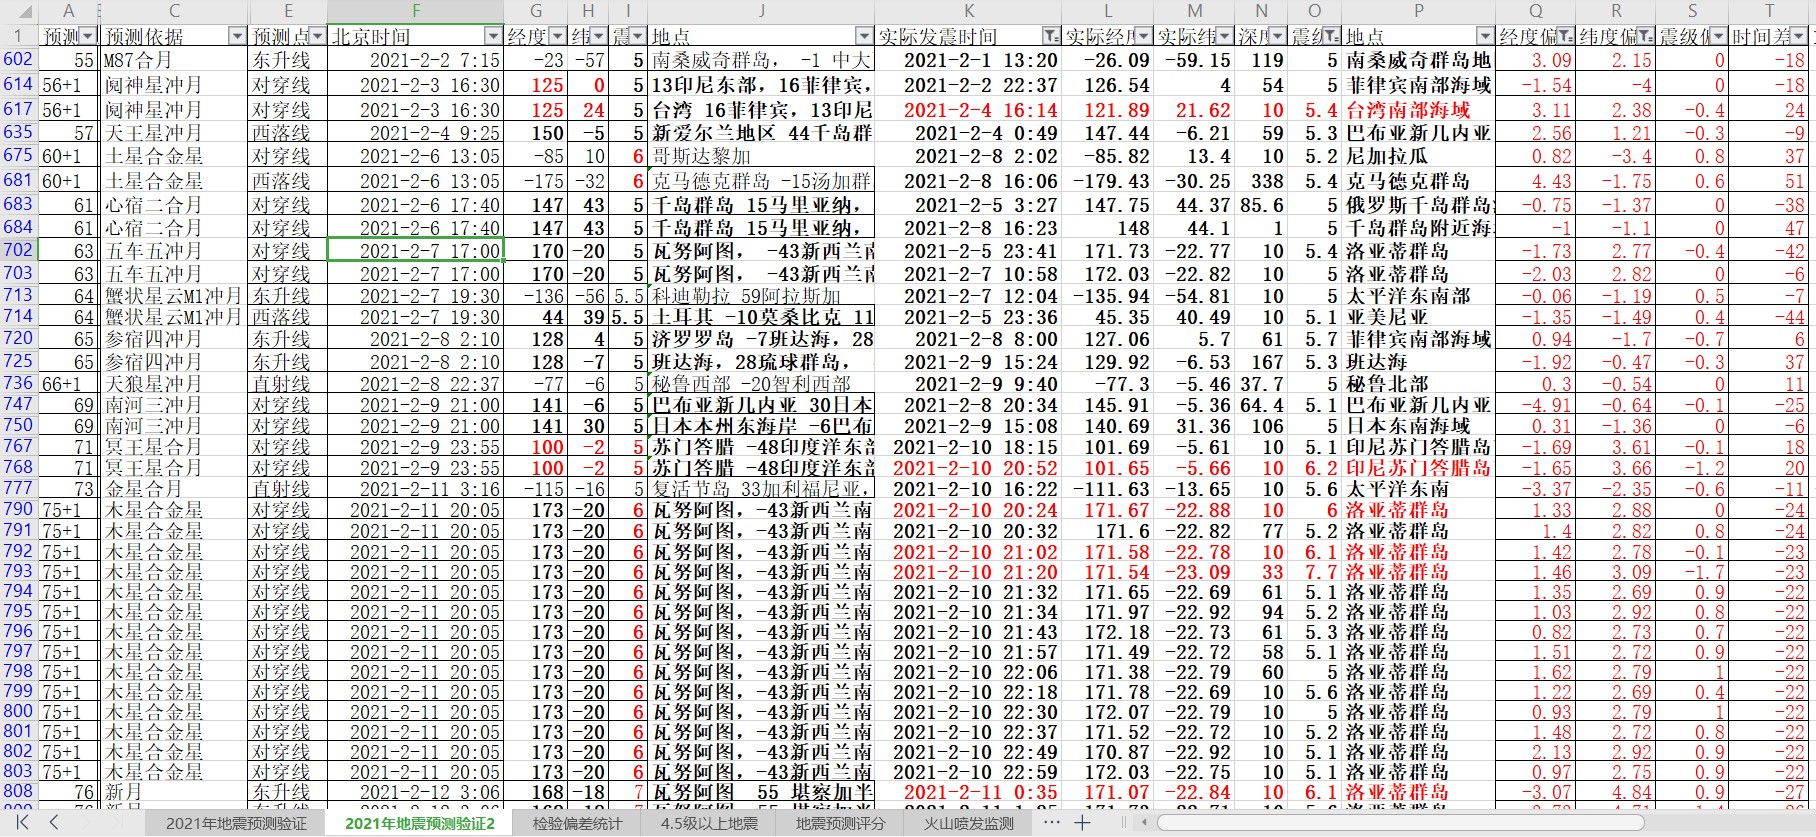Click the horizontal scrollbar at the bottom
This screenshot has width=1816, height=837.
pos(1400,822)
